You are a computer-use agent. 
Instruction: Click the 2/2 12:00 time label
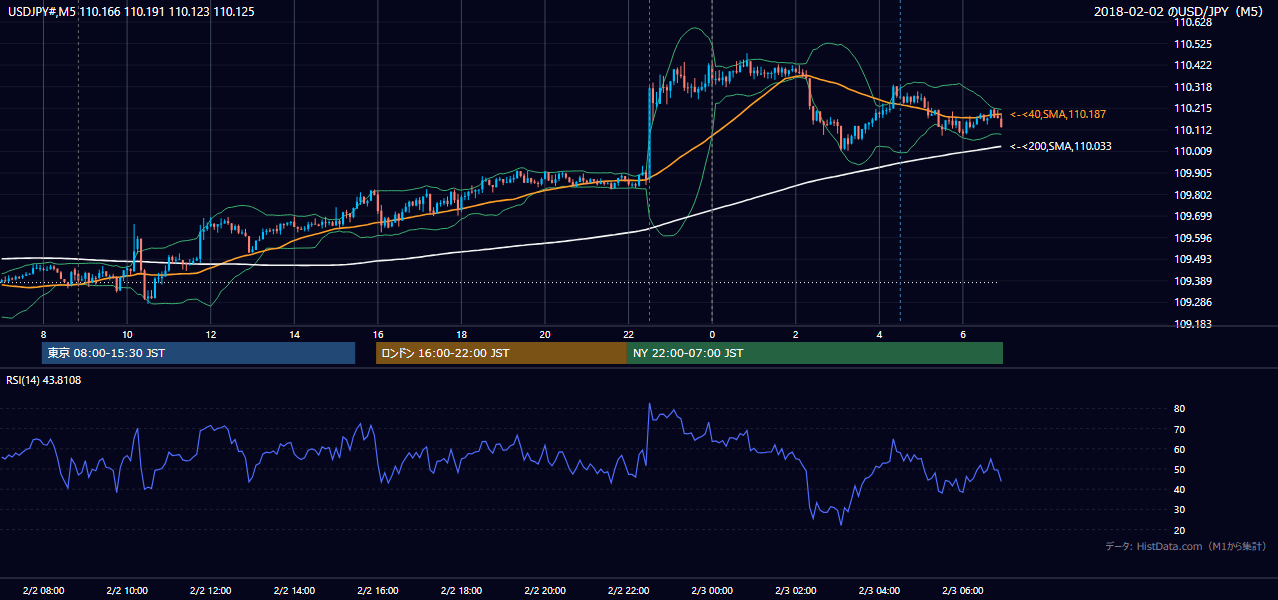pos(210,591)
